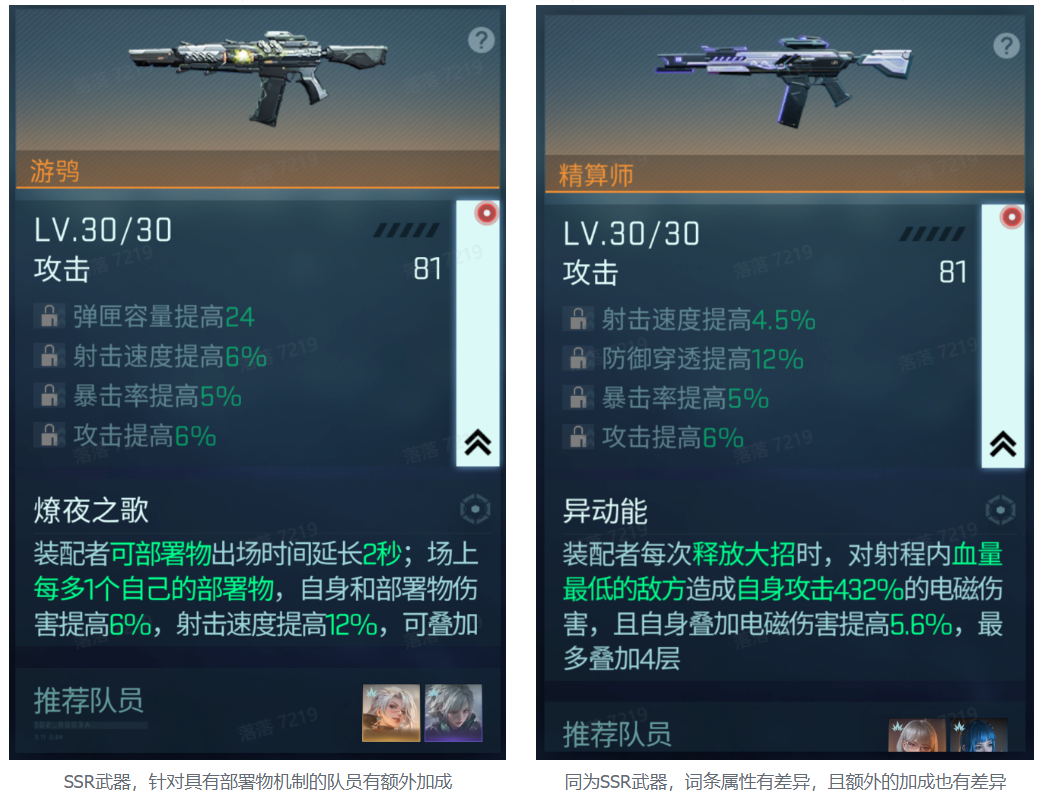Collapse 精算师 stats with double chevron arrow
Viewport: 1041px width, 797px height.
pos(1003,444)
